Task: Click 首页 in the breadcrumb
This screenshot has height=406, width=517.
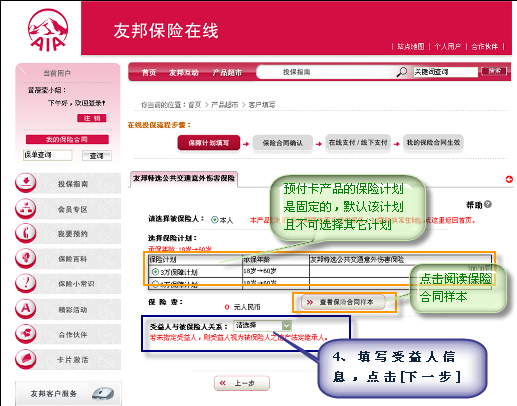Action: [195, 105]
